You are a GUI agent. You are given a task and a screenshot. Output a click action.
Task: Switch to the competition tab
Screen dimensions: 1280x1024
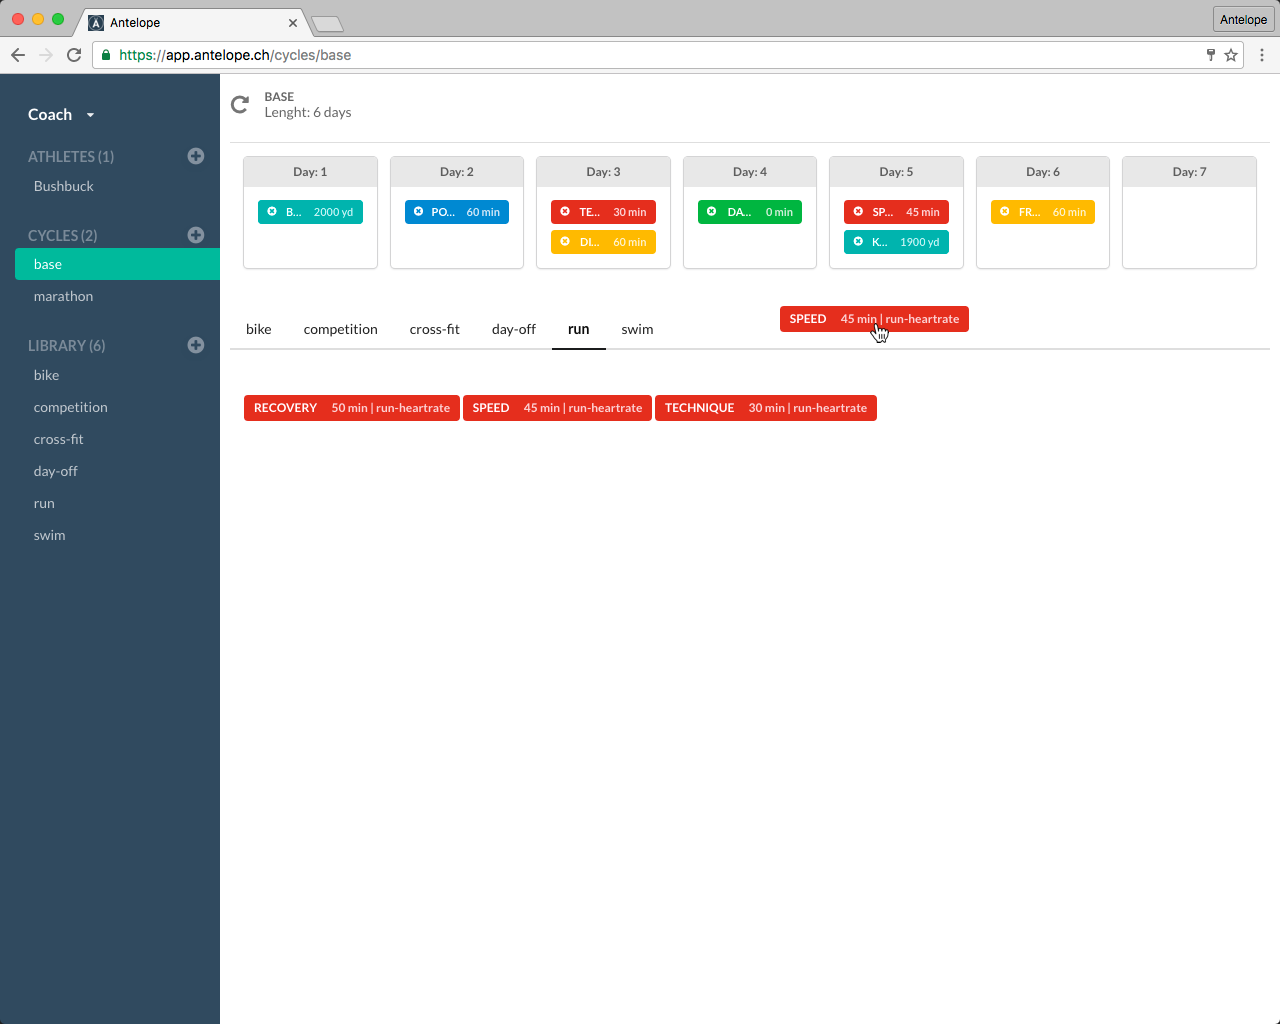point(341,329)
